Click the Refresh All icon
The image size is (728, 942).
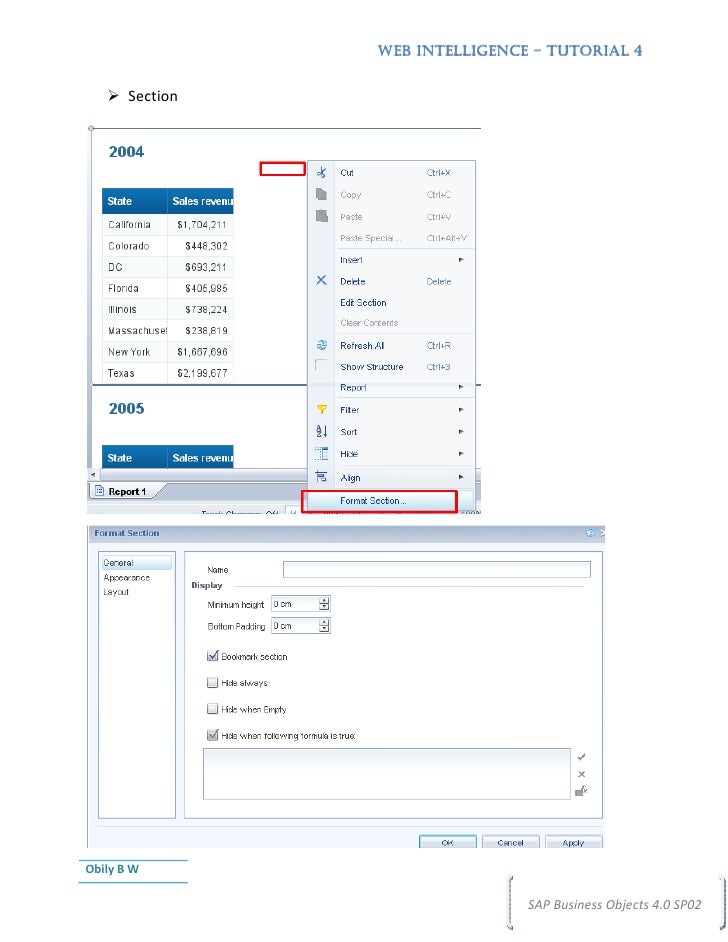(x=321, y=345)
